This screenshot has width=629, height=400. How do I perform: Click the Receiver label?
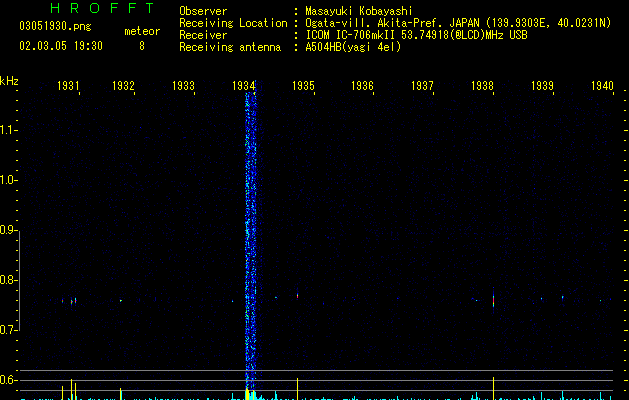(203, 35)
